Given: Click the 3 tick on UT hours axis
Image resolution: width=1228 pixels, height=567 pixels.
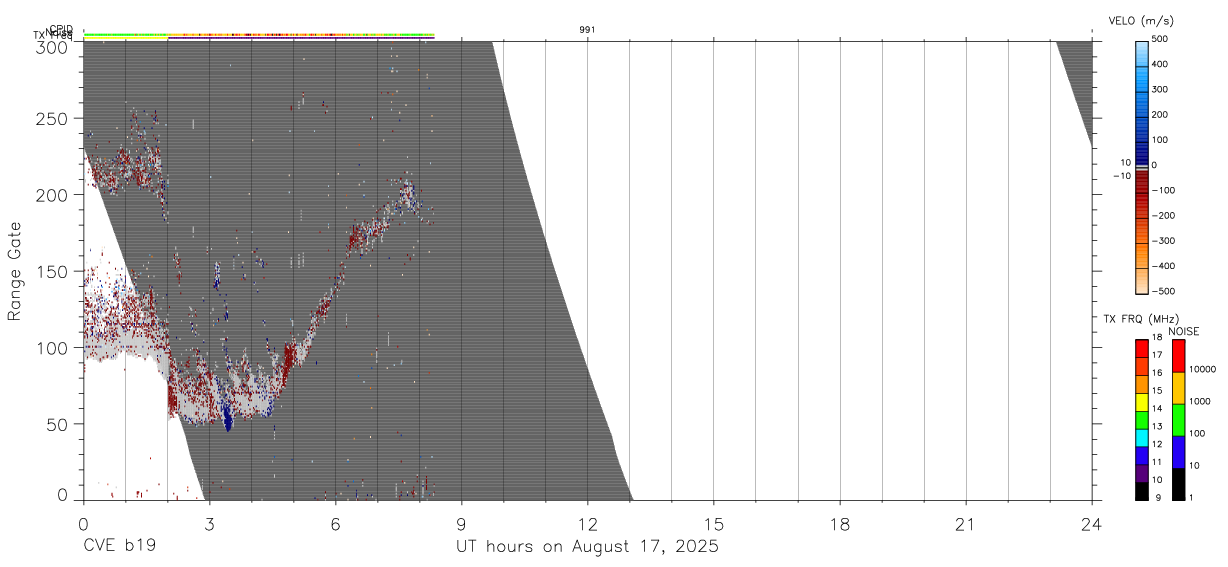Looking at the screenshot, I should (209, 524).
